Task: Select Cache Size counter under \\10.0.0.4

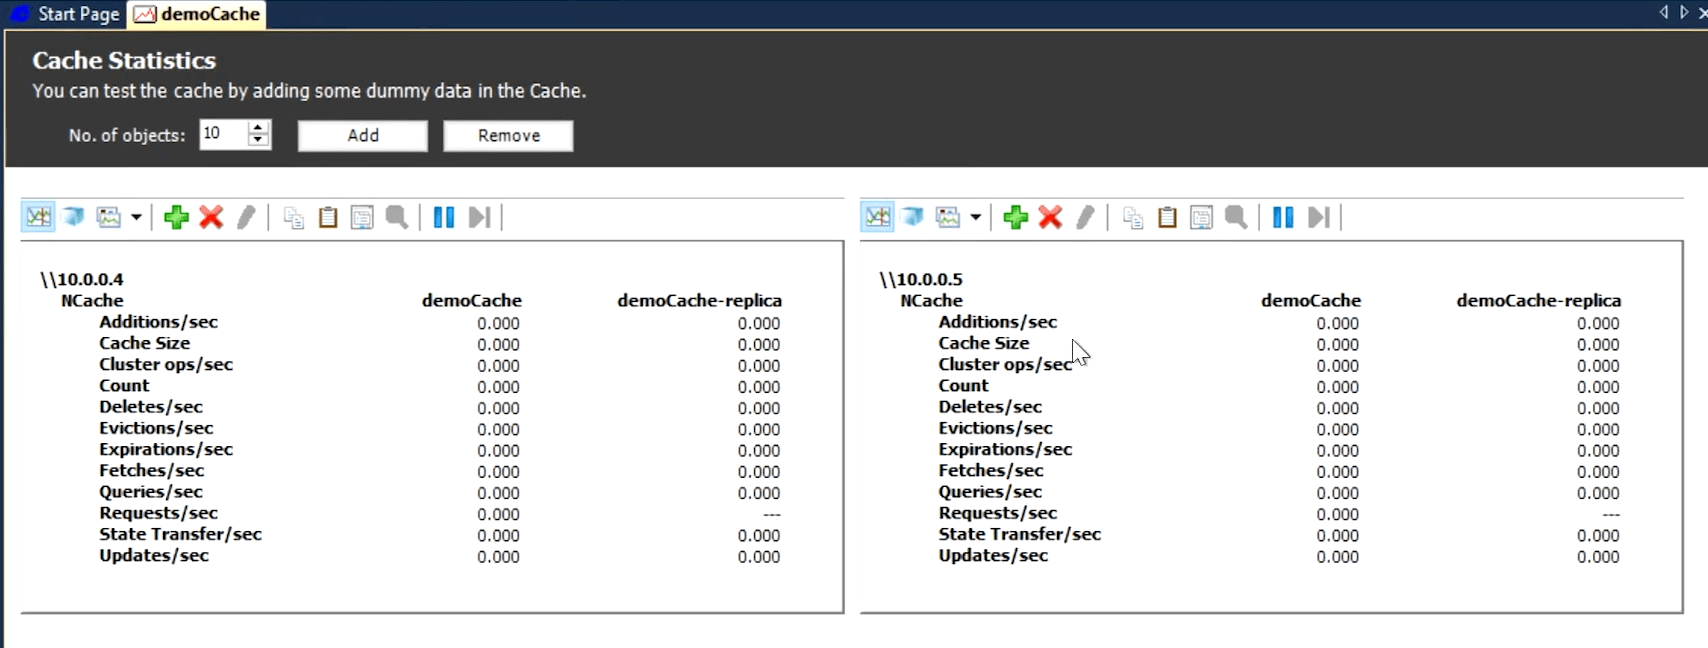Action: pos(144,343)
